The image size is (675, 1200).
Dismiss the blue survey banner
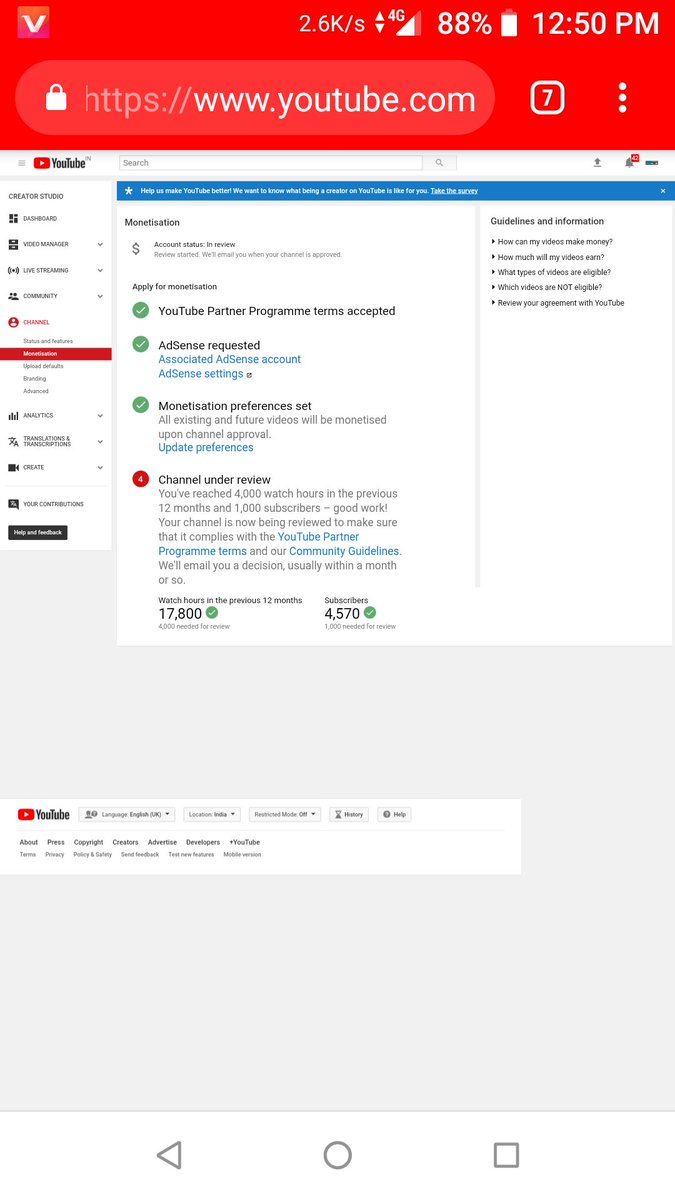(x=662, y=191)
